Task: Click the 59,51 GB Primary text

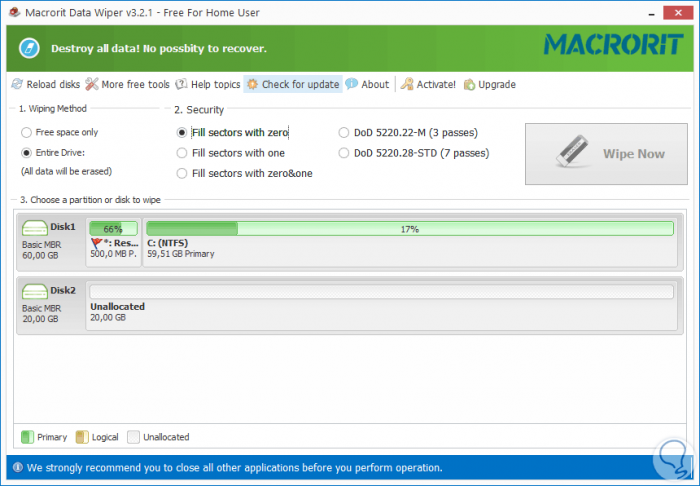Action: [x=181, y=254]
